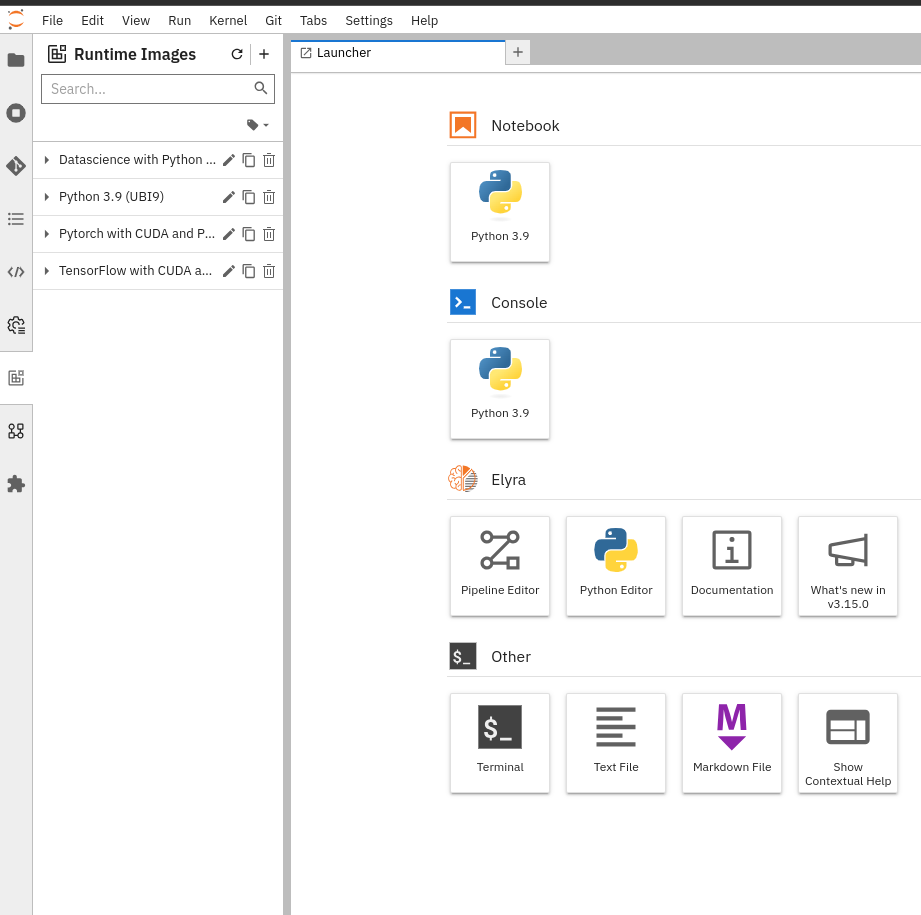Delete Pytorch with CUDA runtime image
The height and width of the screenshot is (915, 921).
[x=269, y=234]
